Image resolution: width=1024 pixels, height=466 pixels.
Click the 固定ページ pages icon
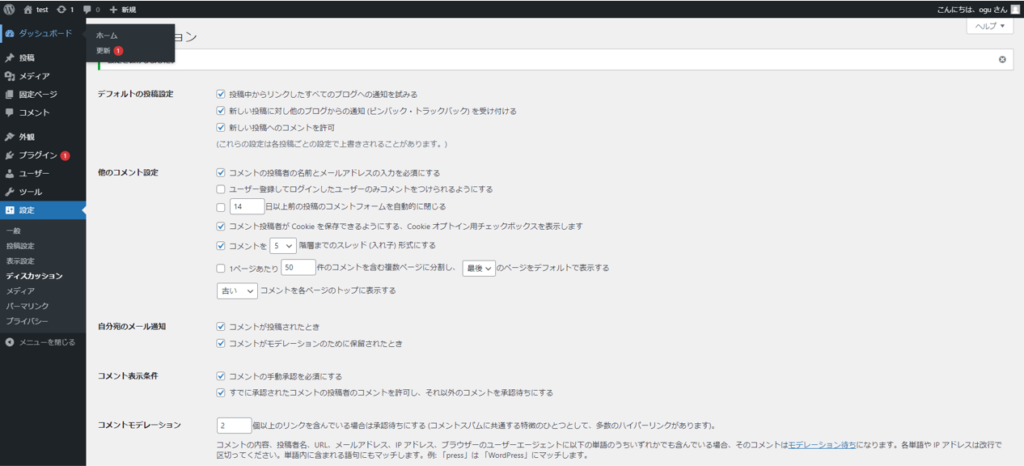tap(9, 94)
